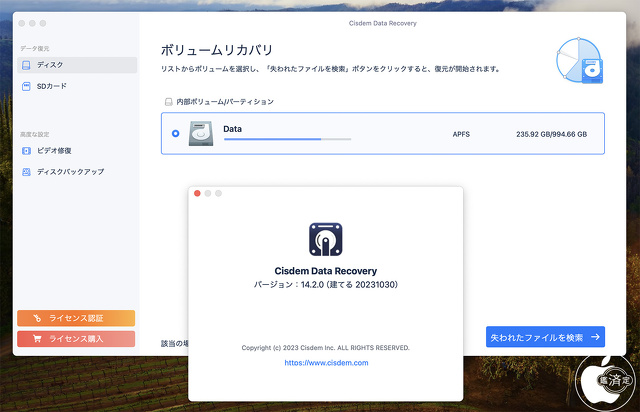Click the 内部ボリューム/パーティション header icon
The width and height of the screenshot is (640, 412).
[169, 102]
